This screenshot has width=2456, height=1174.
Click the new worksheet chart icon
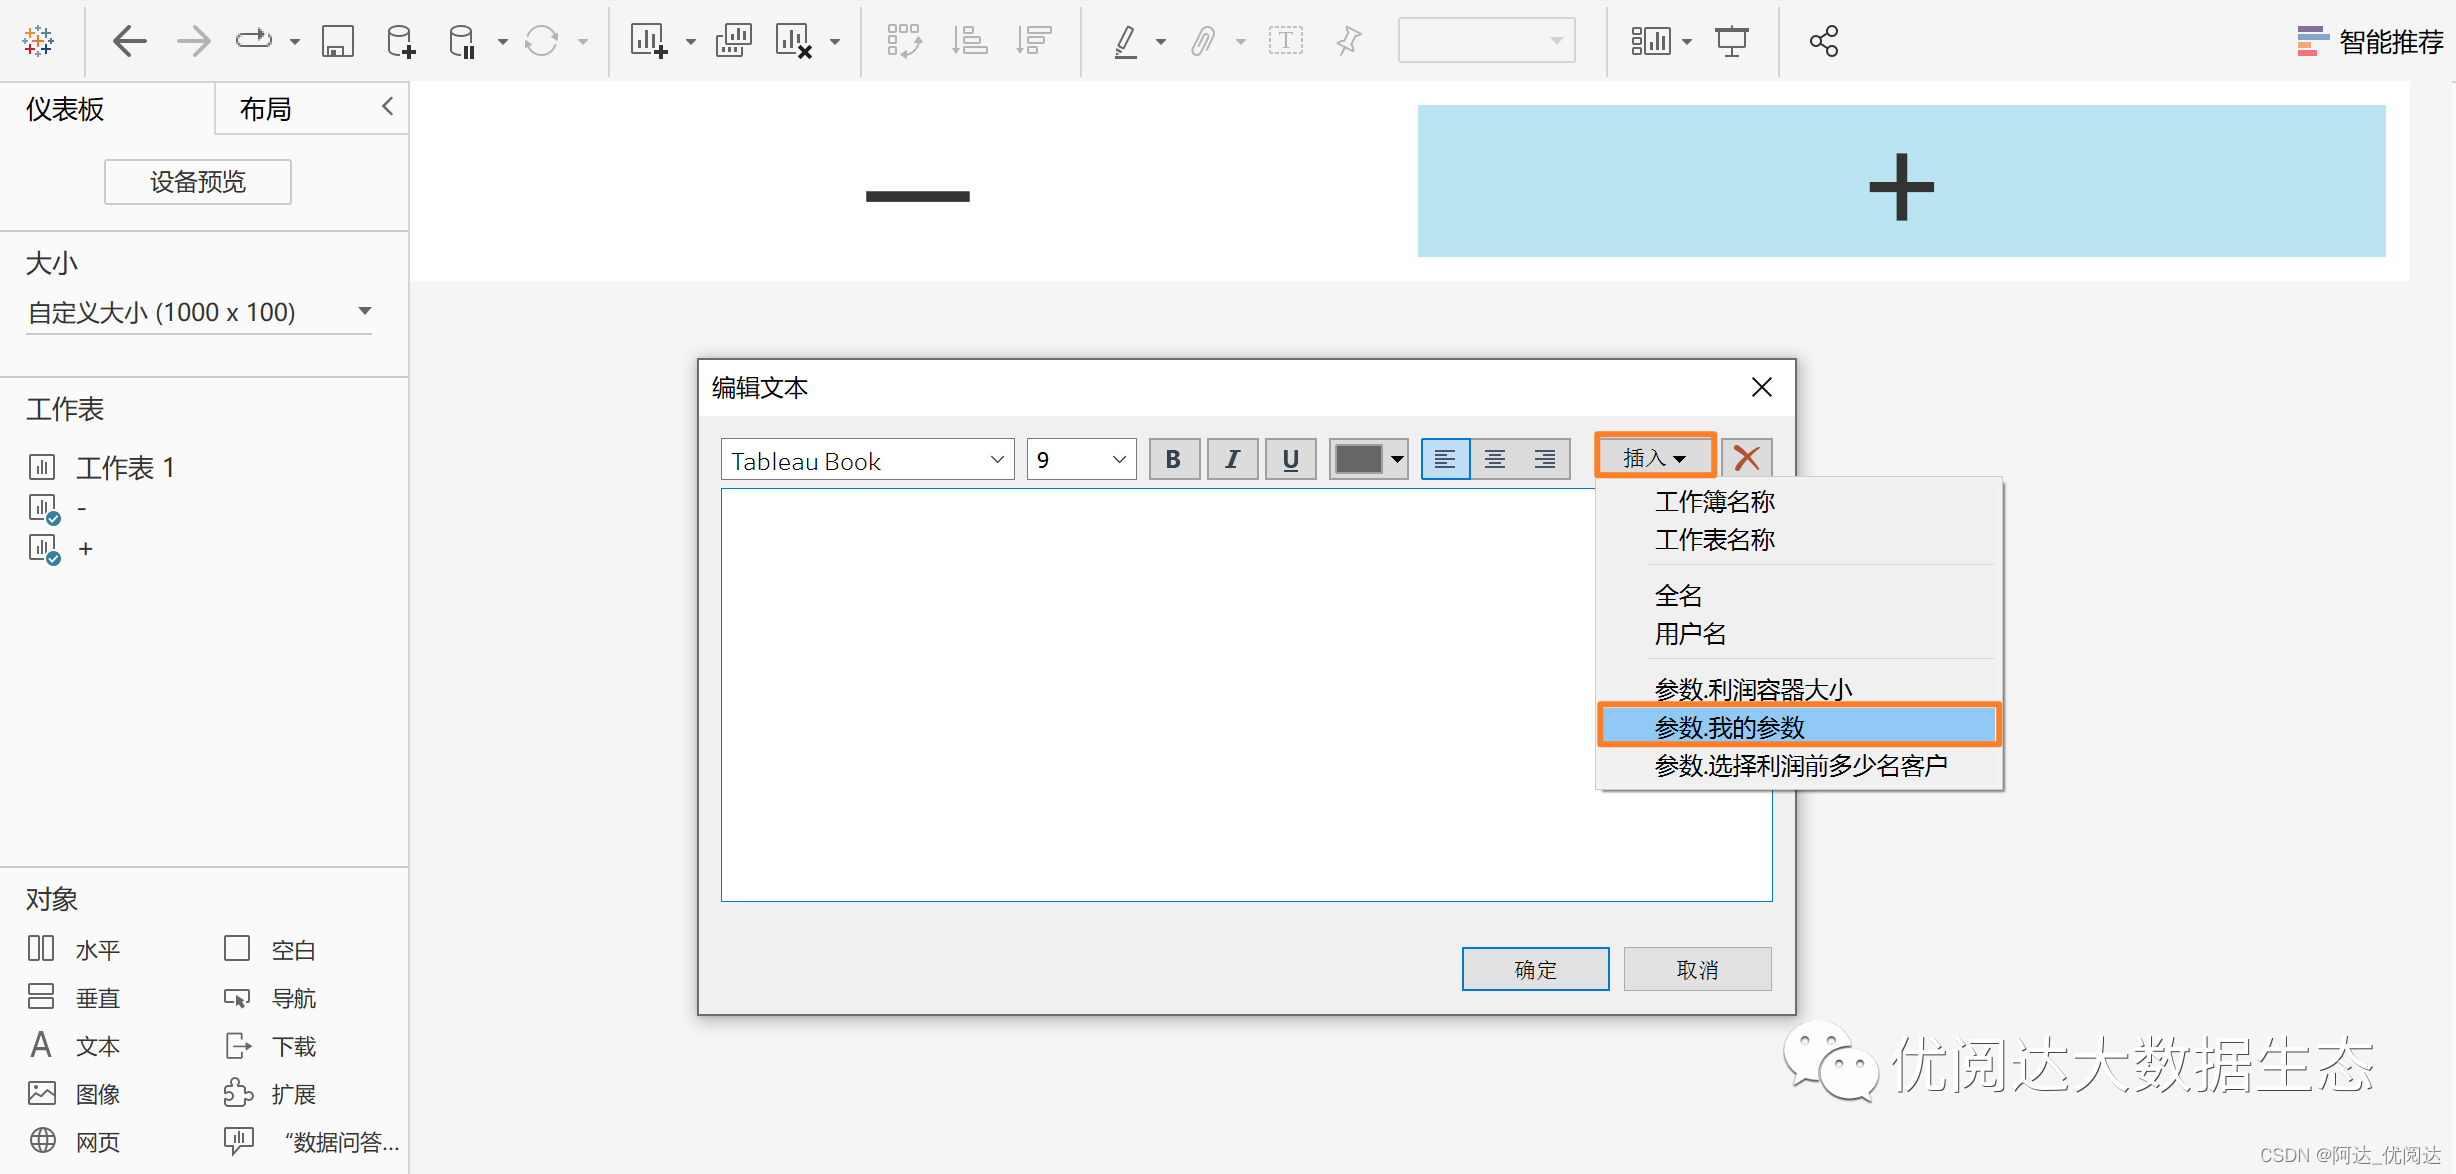tap(648, 41)
